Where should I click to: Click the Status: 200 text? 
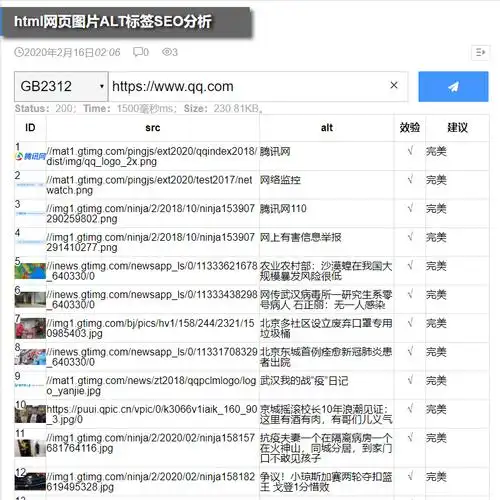click(45, 108)
